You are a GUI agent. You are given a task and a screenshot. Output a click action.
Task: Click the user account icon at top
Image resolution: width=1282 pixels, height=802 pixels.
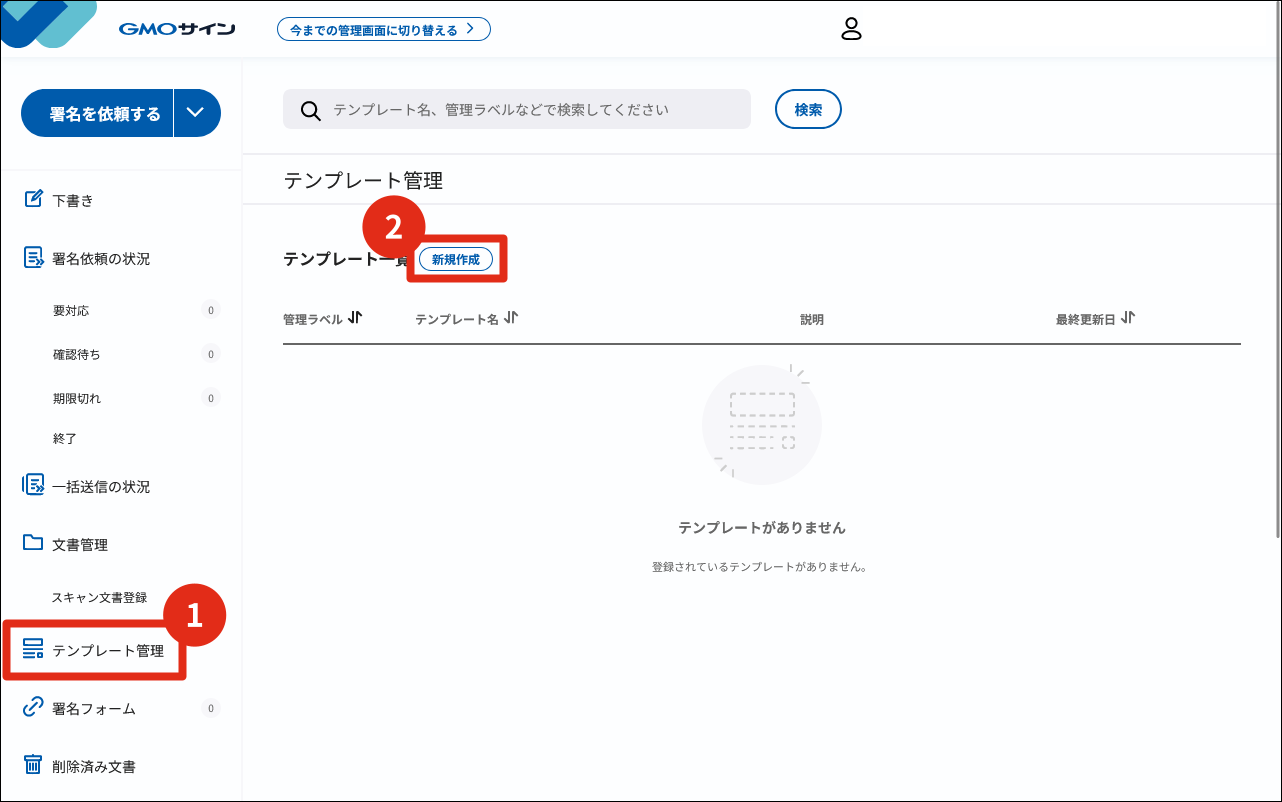852,29
